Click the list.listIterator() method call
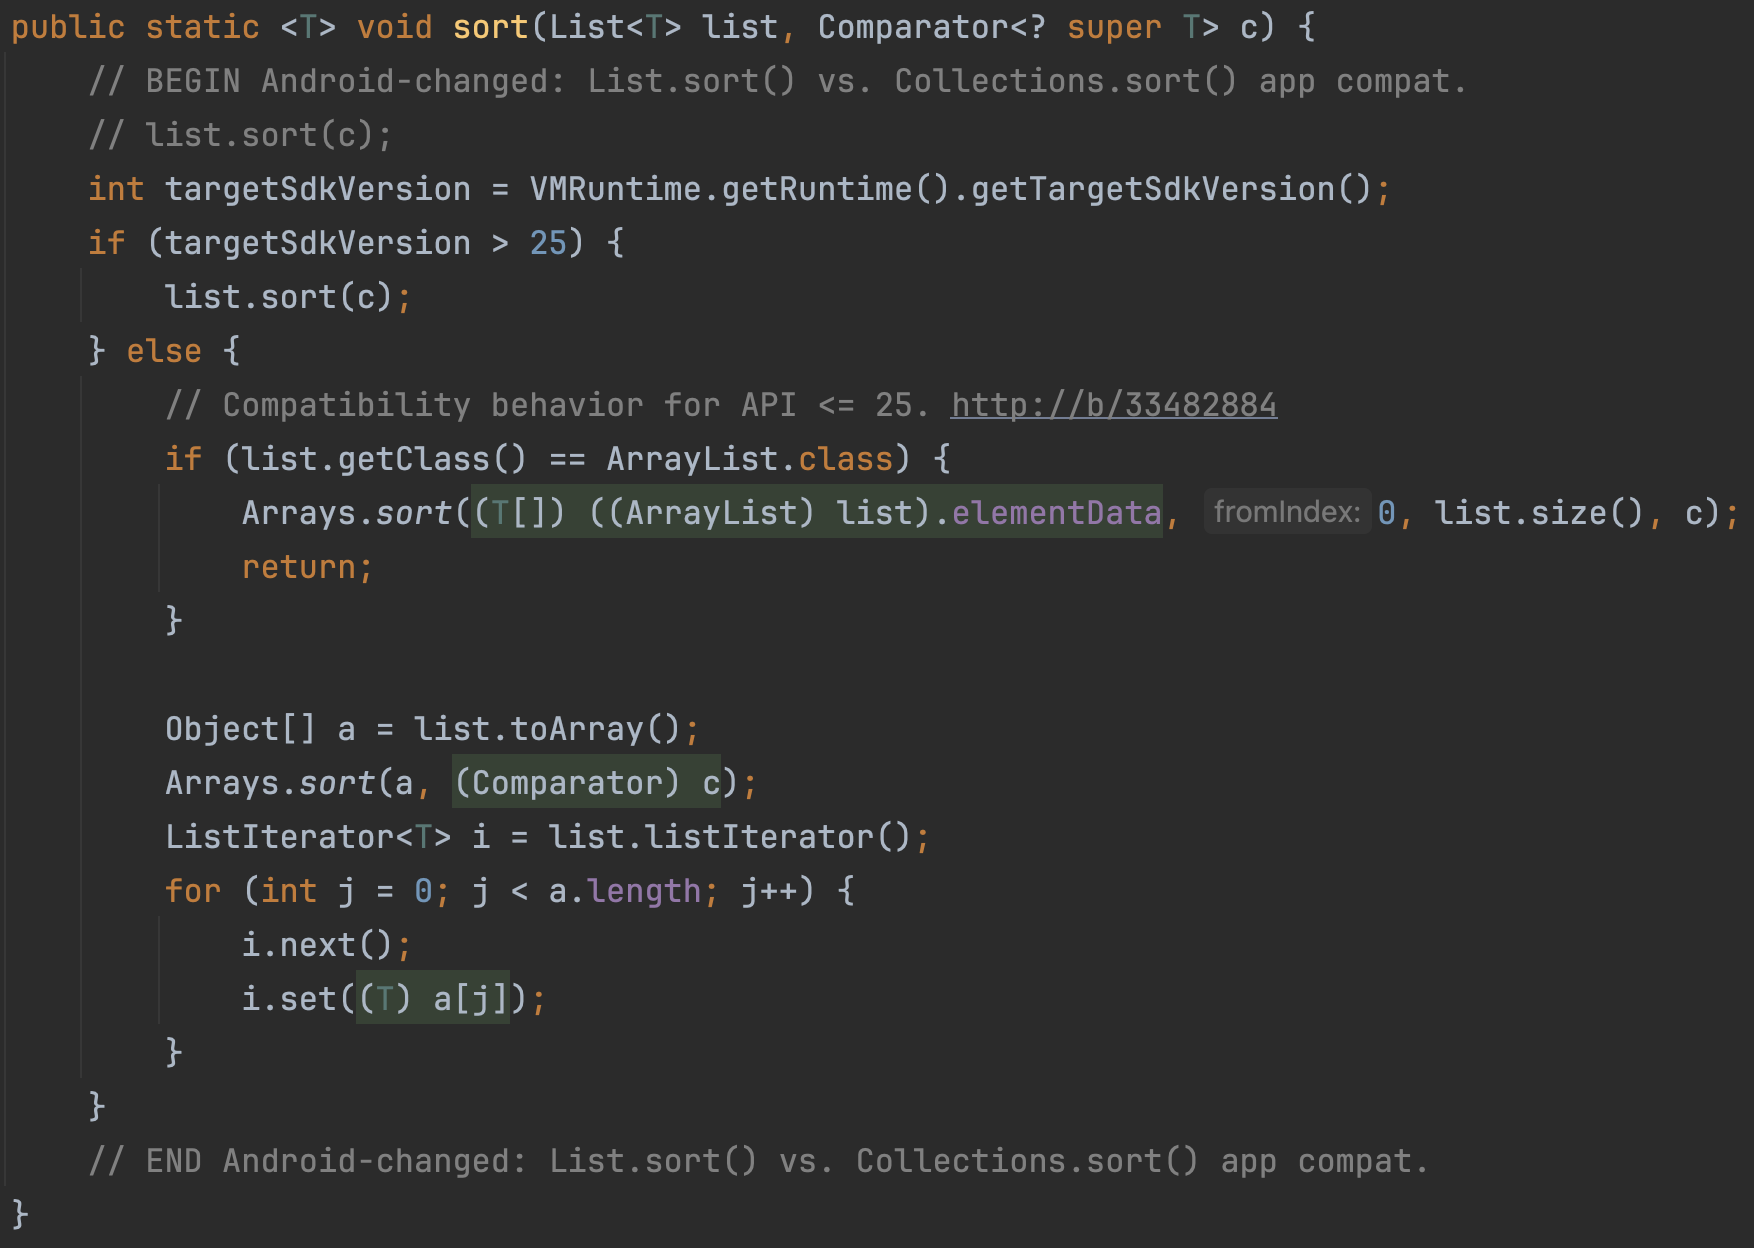Viewport: 1754px width, 1248px height. (729, 837)
